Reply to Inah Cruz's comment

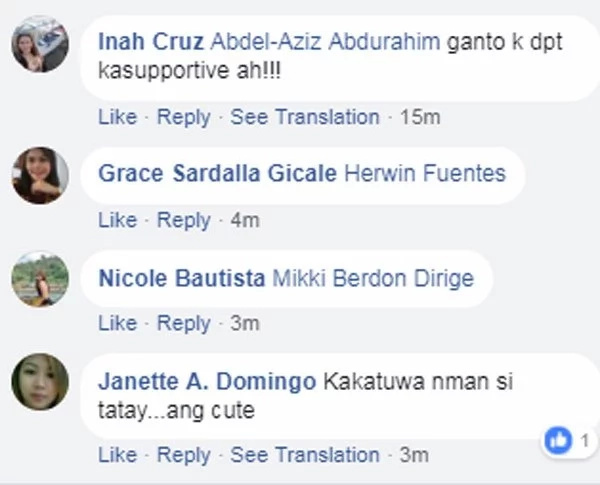click(184, 117)
